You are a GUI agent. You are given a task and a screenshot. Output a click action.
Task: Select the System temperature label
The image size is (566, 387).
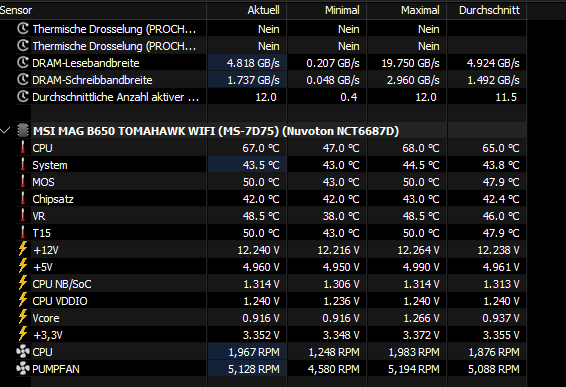pyautogui.click(x=50, y=165)
